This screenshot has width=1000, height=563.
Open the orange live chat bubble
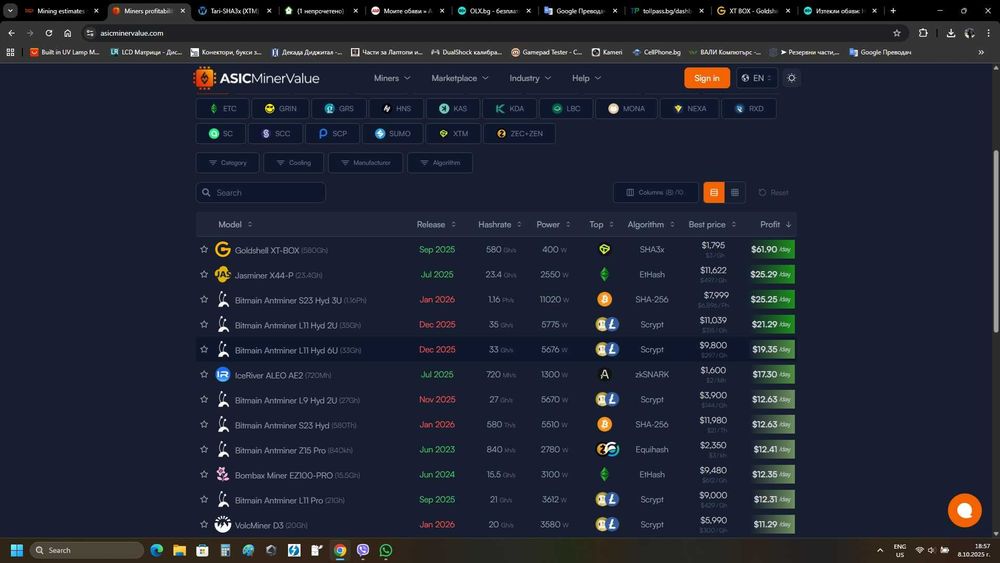pyautogui.click(x=964, y=510)
